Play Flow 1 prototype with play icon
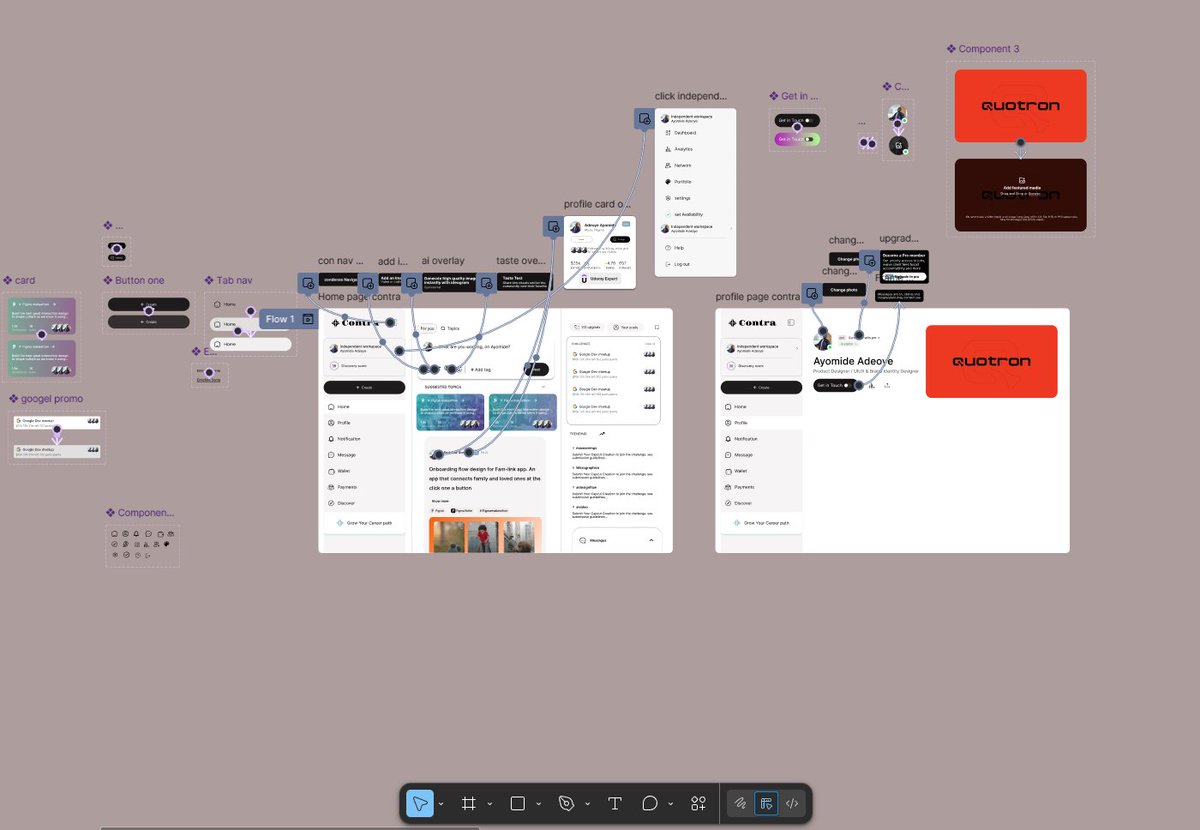 coord(308,320)
